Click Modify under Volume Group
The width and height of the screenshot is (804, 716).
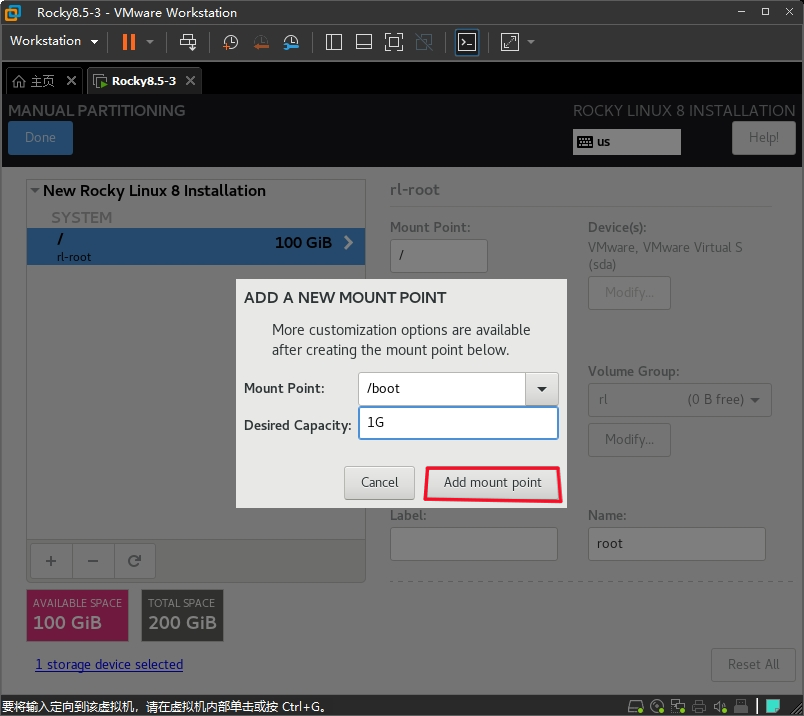(629, 440)
